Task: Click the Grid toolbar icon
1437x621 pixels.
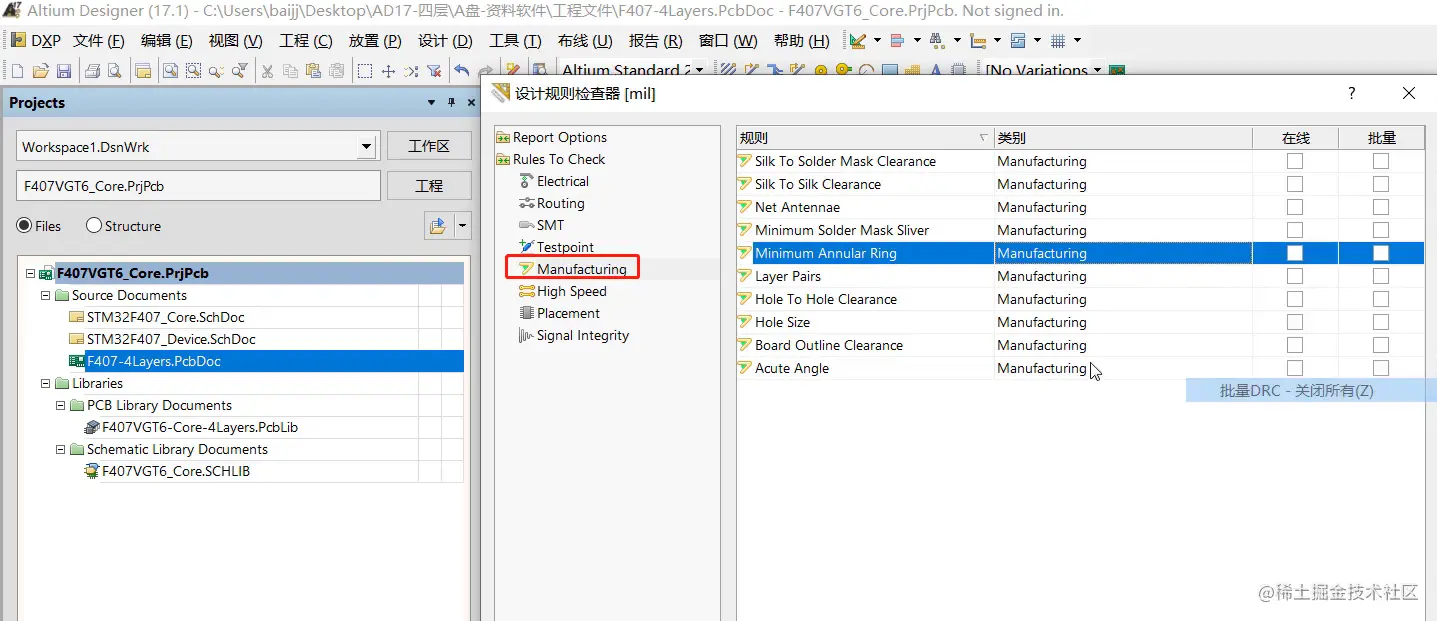Action: pyautogui.click(x=1058, y=41)
